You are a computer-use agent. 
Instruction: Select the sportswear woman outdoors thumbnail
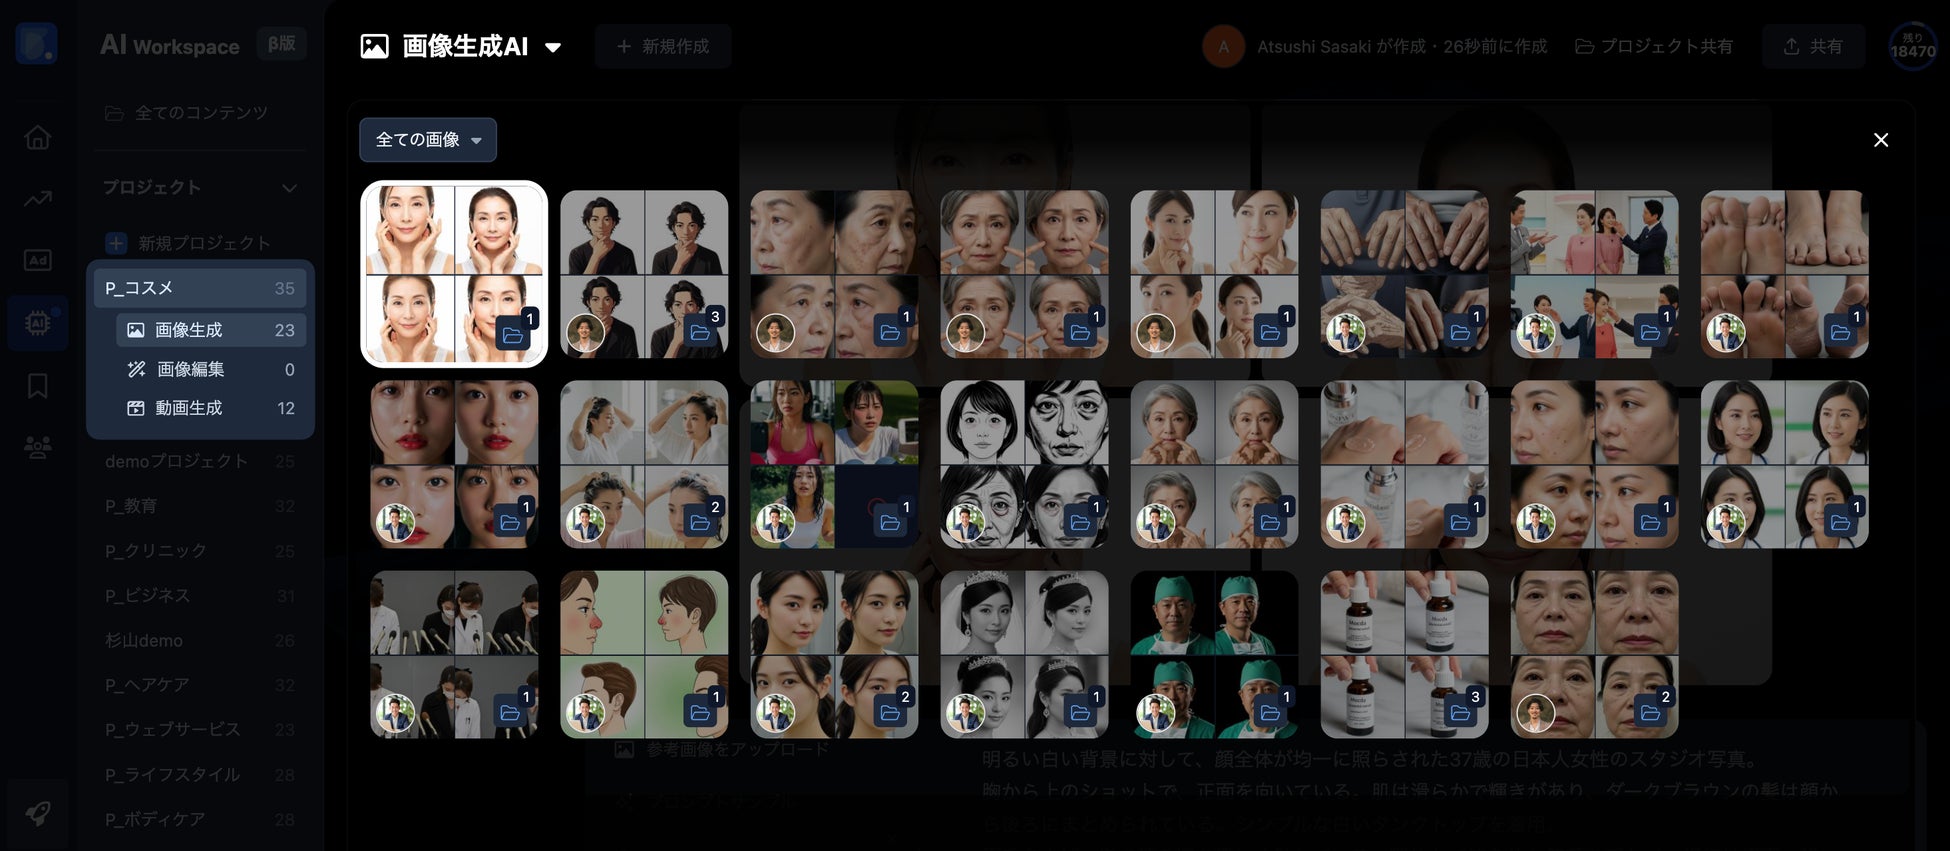[x=834, y=464]
